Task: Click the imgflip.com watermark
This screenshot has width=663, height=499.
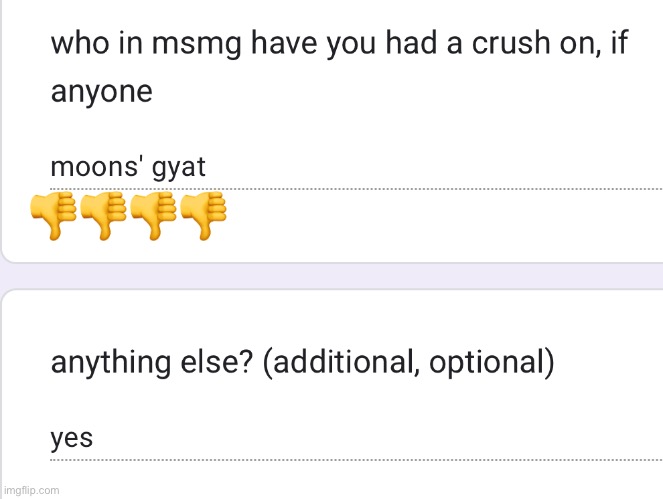Action: pyautogui.click(x=32, y=490)
